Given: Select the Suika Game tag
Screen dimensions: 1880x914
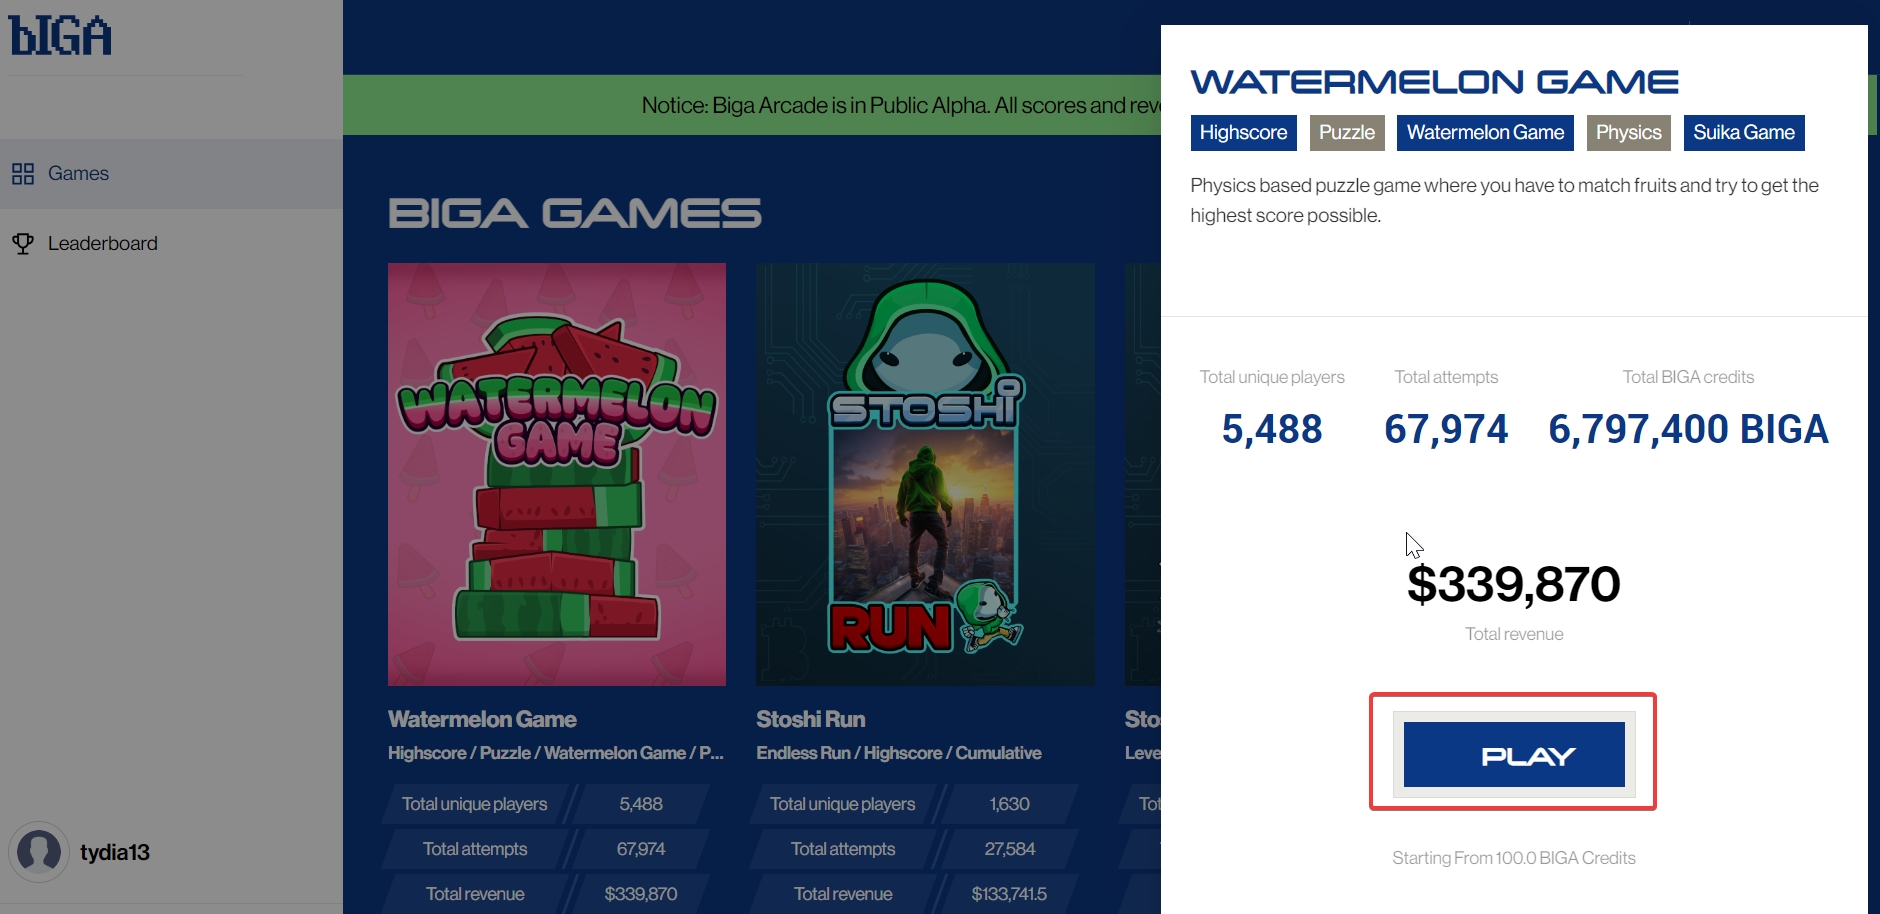Looking at the screenshot, I should [x=1744, y=133].
